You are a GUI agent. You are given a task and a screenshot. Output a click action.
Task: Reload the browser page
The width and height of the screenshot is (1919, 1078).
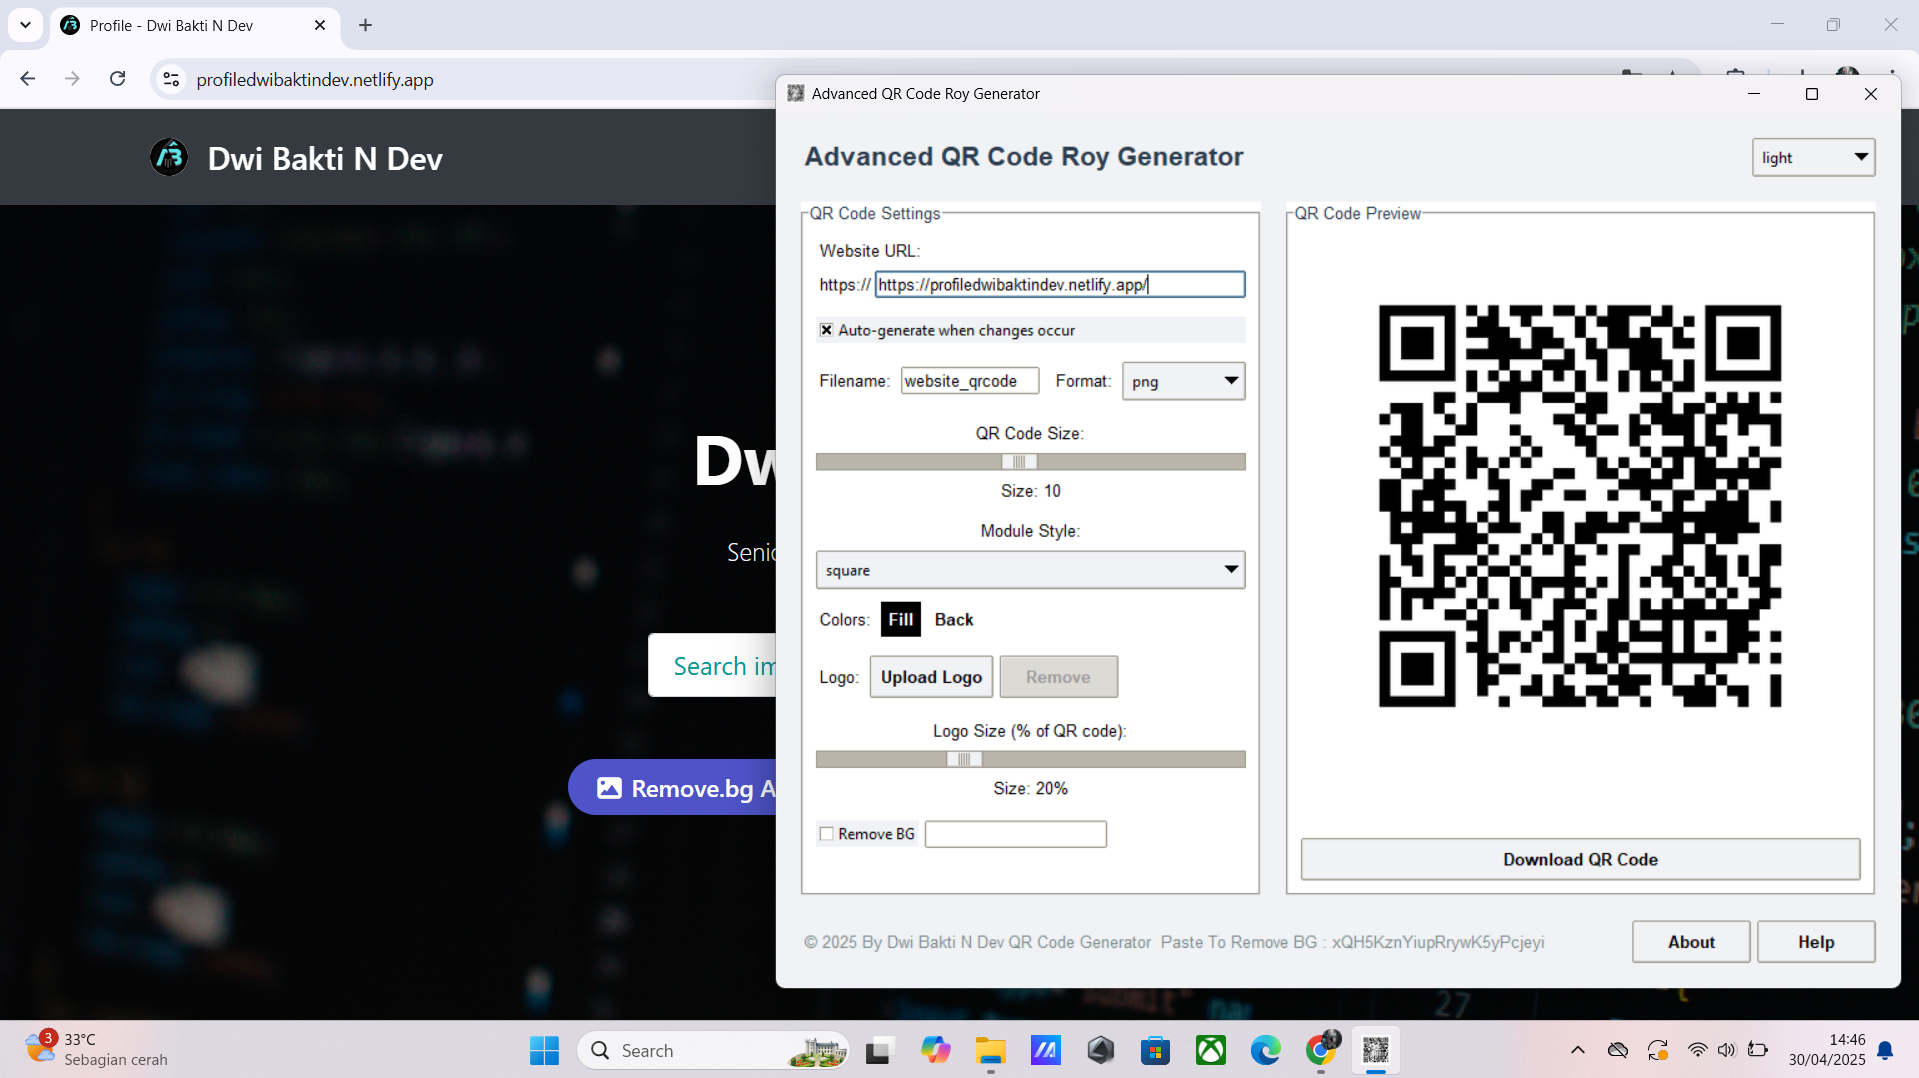point(118,79)
